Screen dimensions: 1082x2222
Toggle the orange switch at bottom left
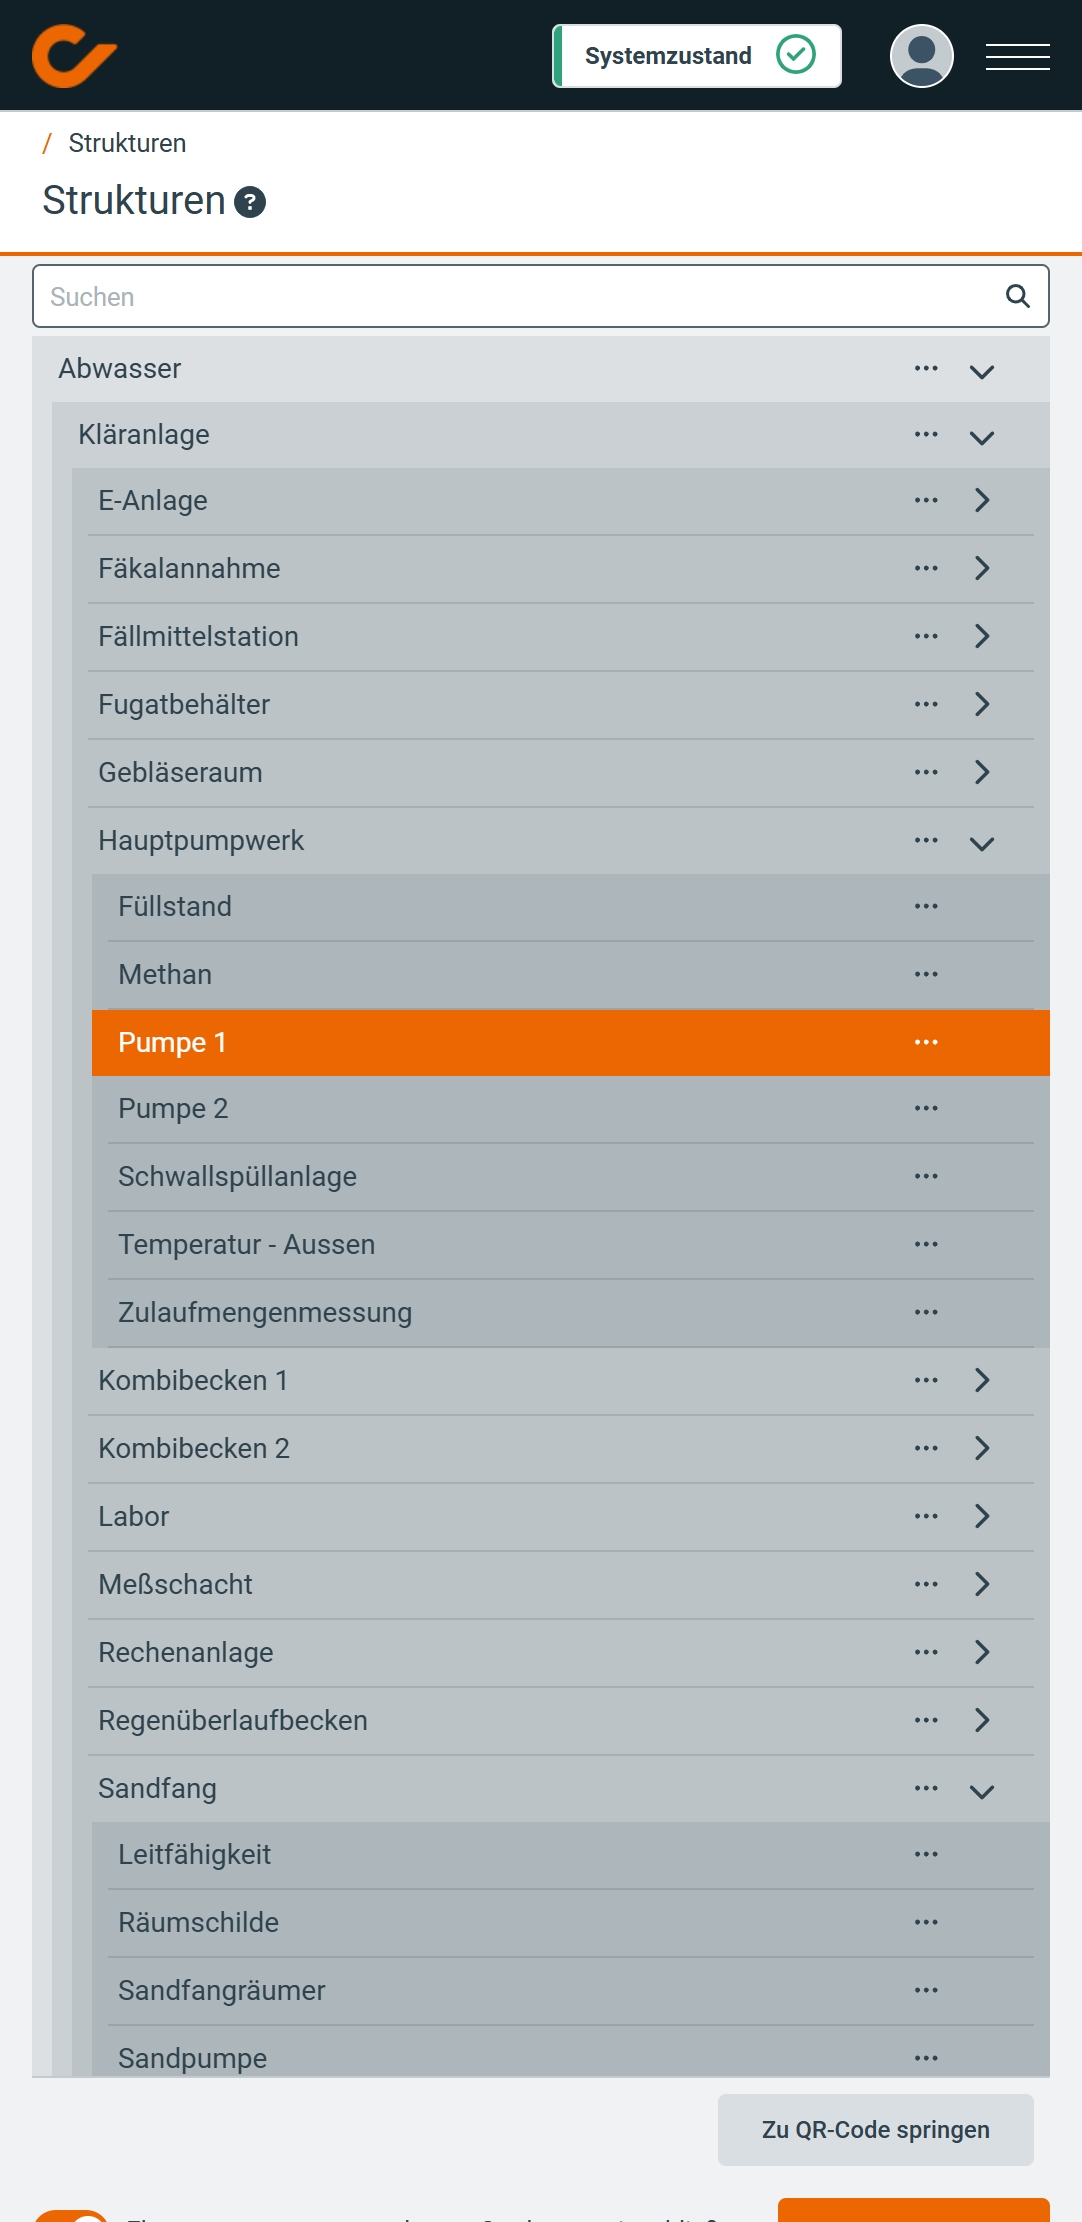coord(72,2214)
